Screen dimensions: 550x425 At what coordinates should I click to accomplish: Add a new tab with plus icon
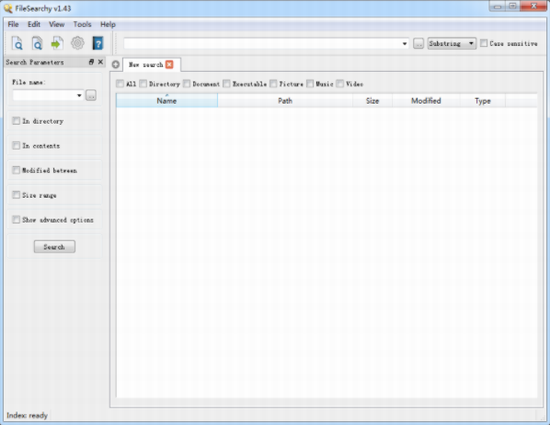(x=115, y=65)
